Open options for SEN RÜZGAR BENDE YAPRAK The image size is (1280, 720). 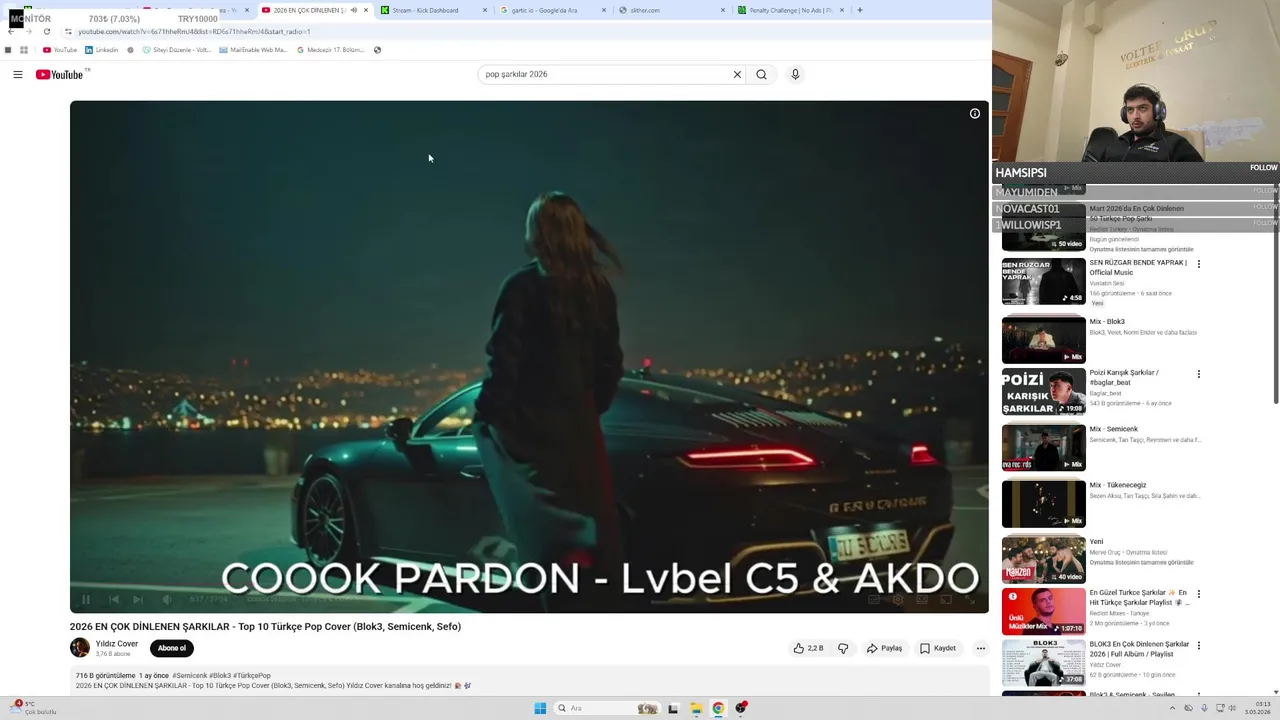tap(1198, 264)
